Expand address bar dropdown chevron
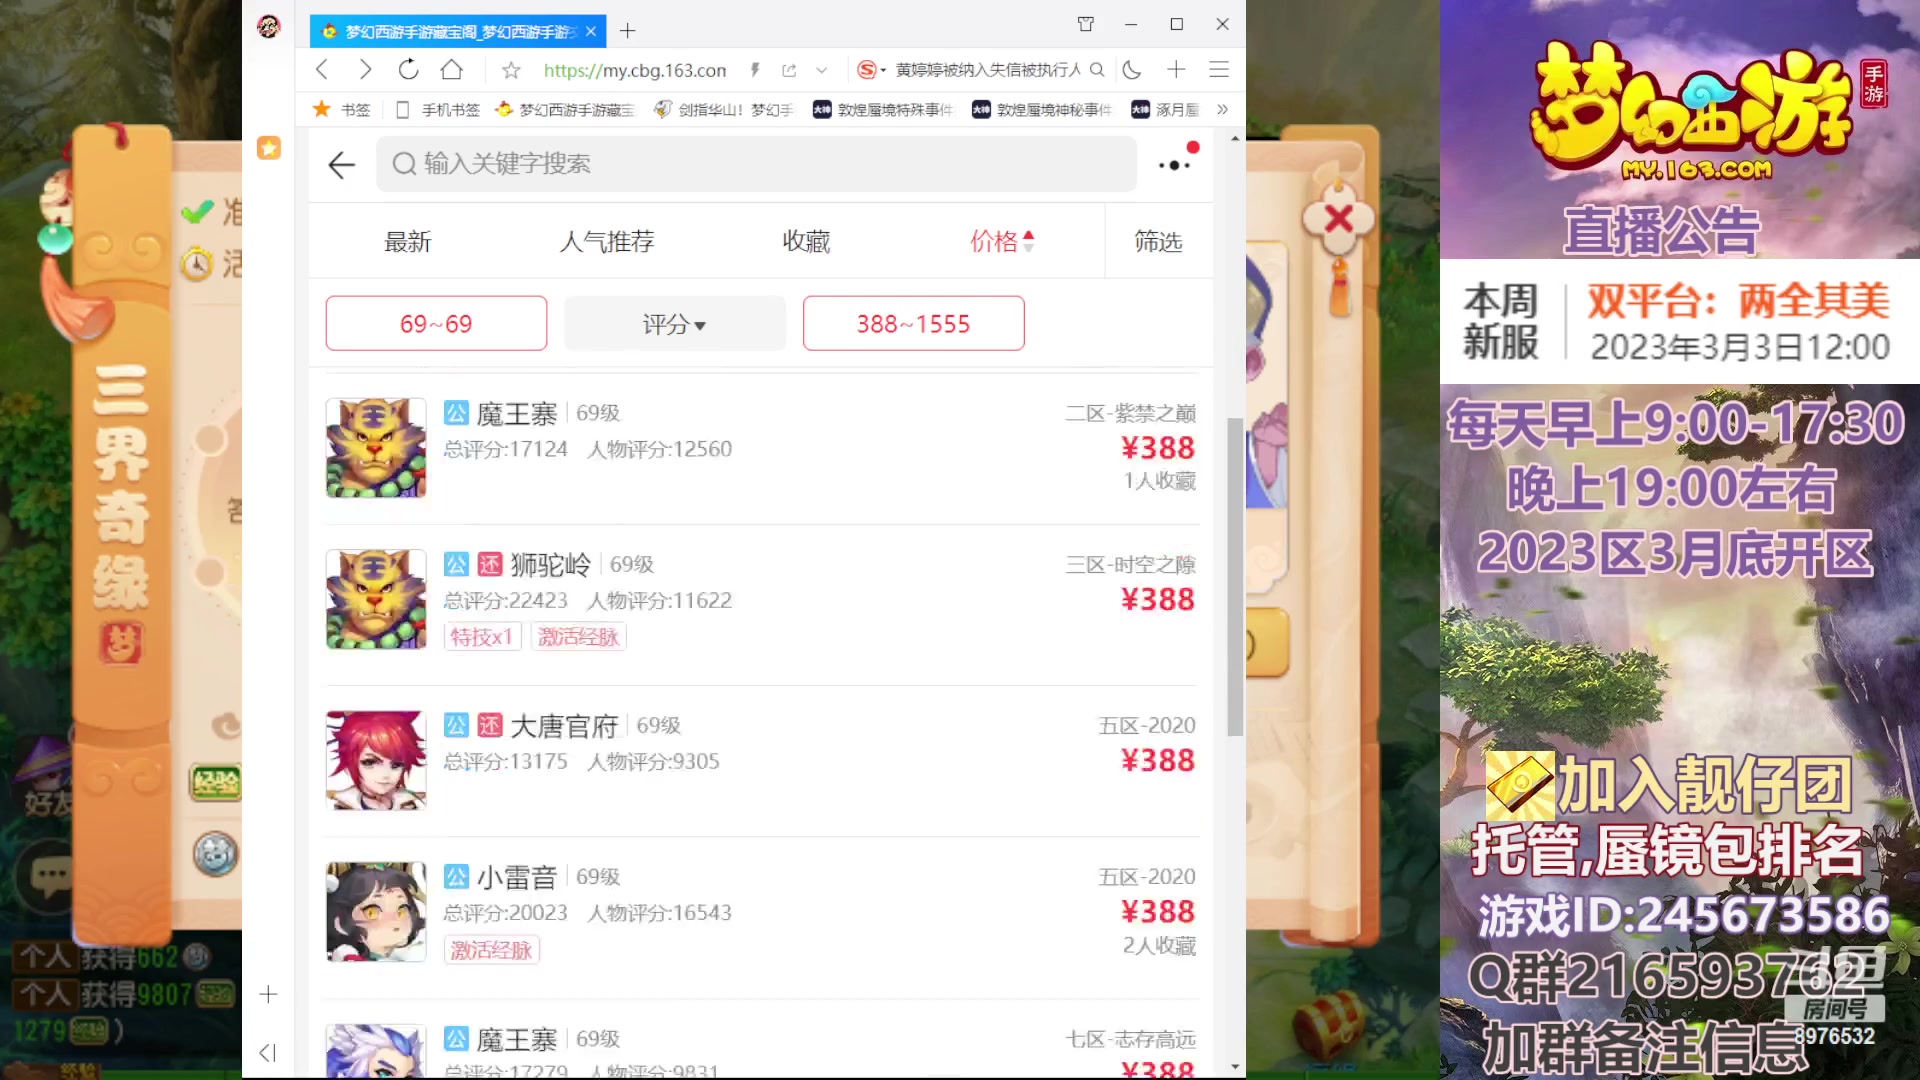This screenshot has width=1920, height=1080. tap(821, 70)
